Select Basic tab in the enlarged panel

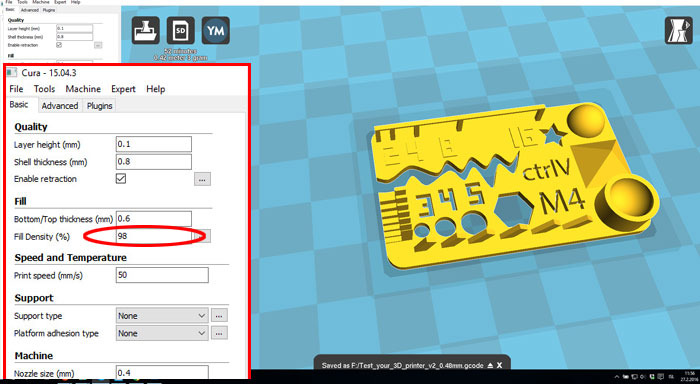(19, 104)
